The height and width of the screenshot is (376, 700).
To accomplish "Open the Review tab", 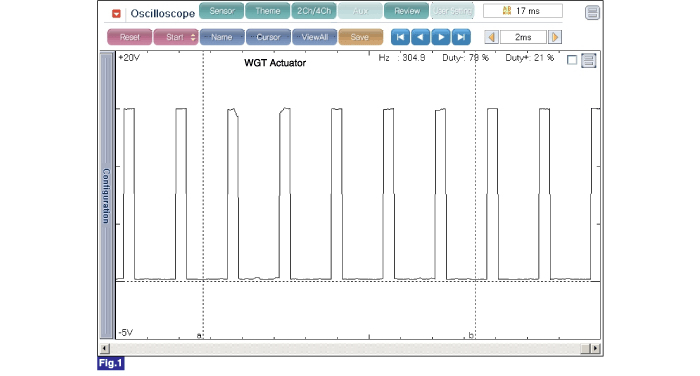I will pyautogui.click(x=406, y=11).
